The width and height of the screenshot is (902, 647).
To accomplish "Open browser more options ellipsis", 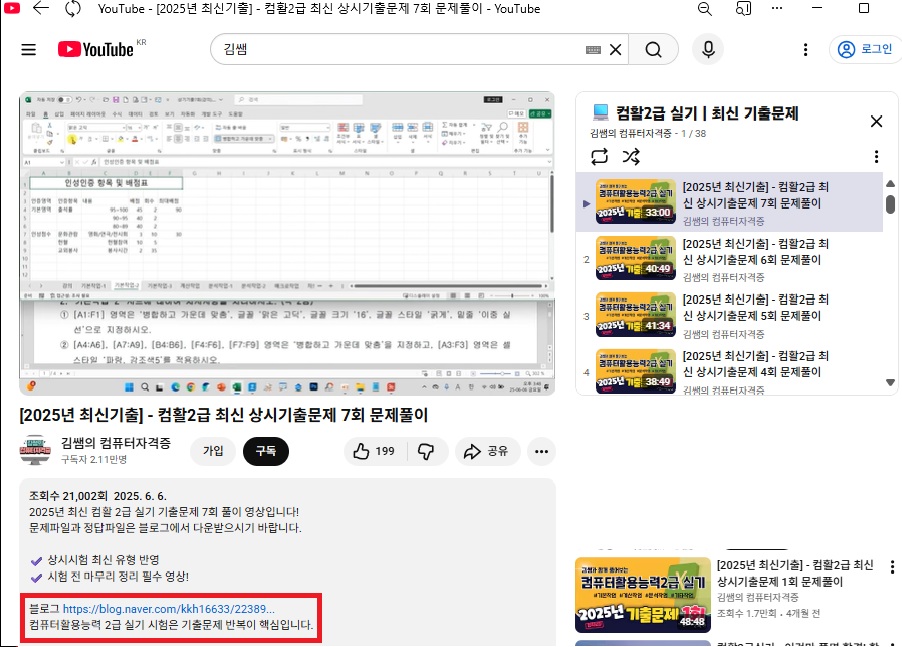I will pos(777,8).
